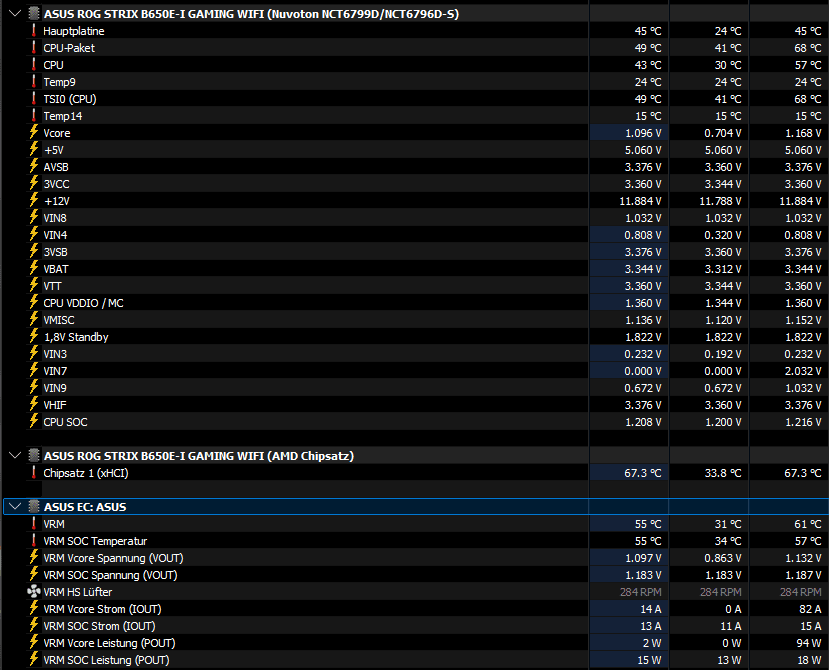829x670 pixels.
Task: Select the VRM Vcore Spannung (VOUT) label
Action: tap(113, 558)
